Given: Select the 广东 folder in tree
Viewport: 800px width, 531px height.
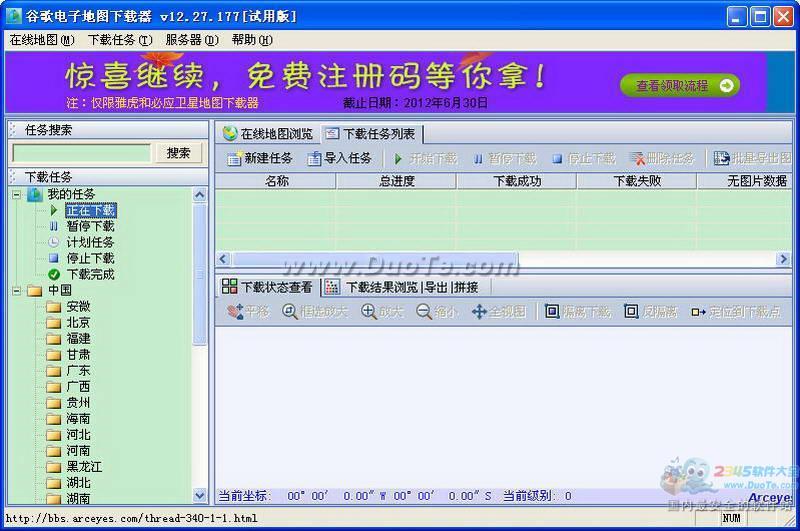Looking at the screenshot, I should (78, 371).
